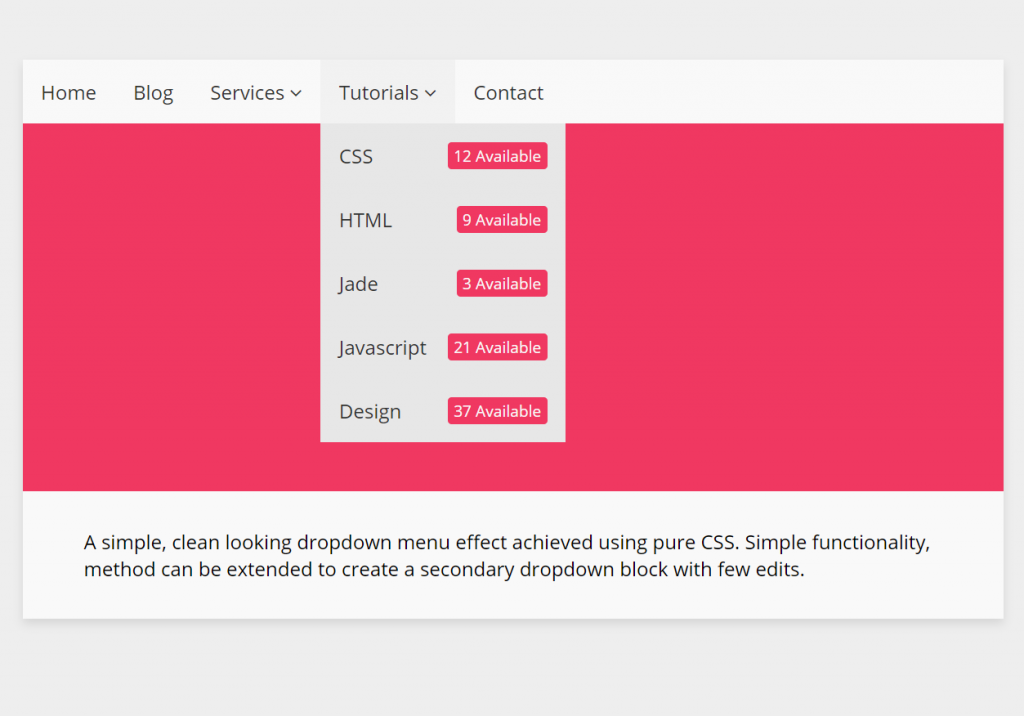Click the 9 Available badge next to HTML
1024x716 pixels.
tap(501, 219)
